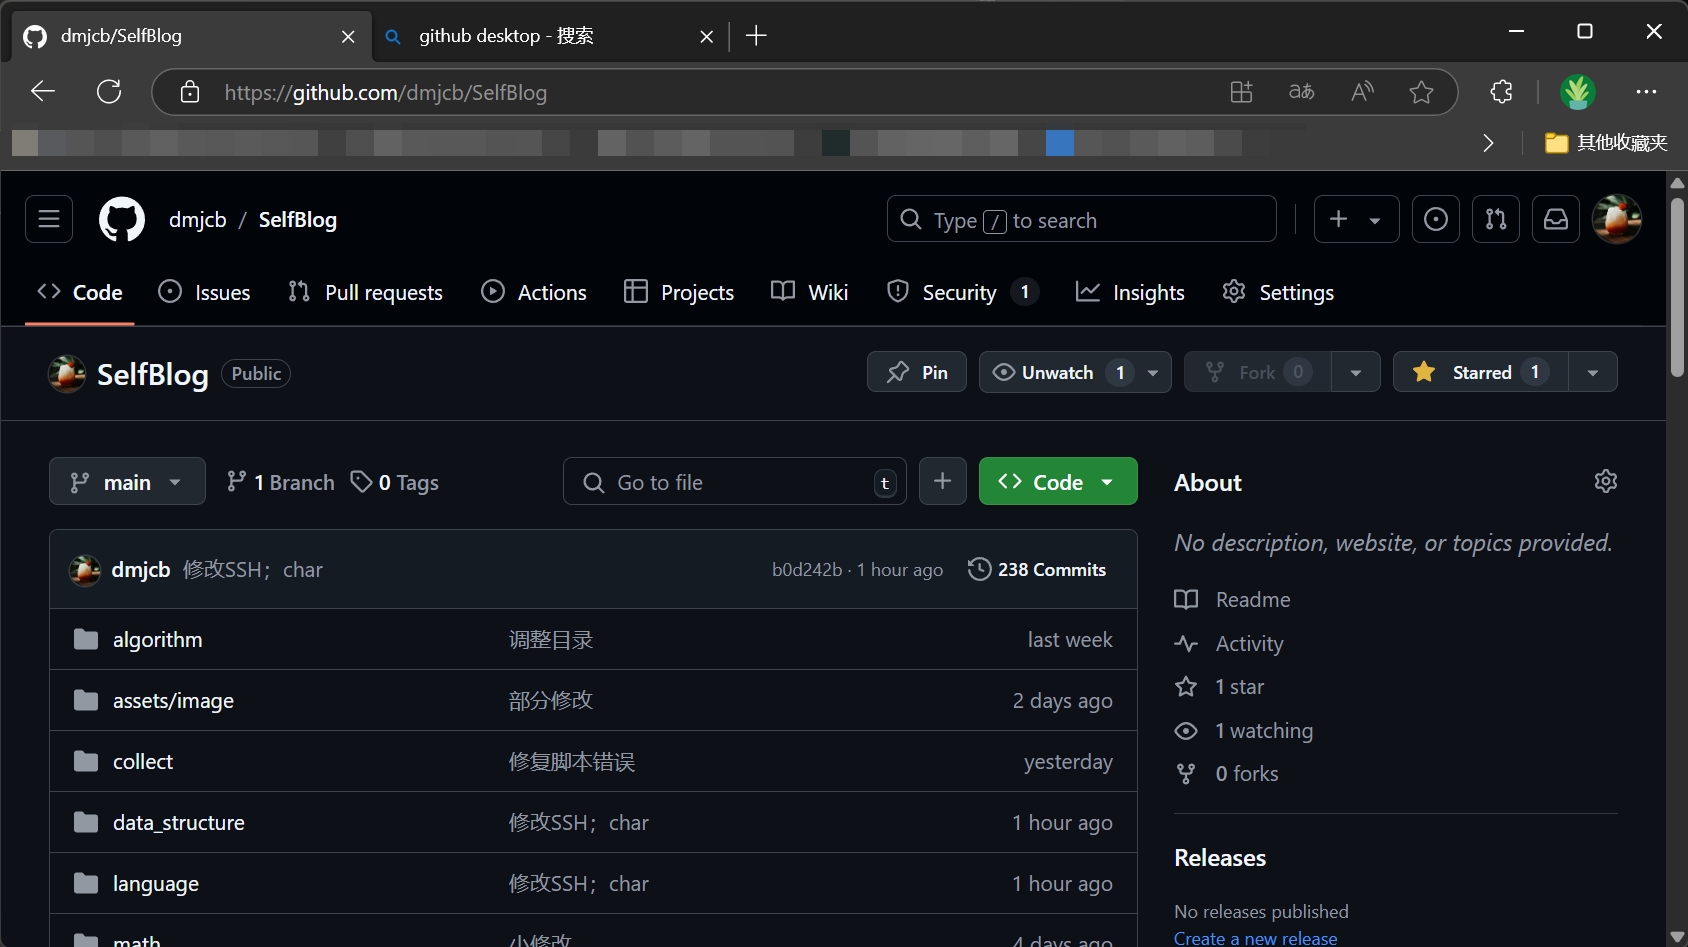
Task: Open a new browser tab
Action: 756,36
